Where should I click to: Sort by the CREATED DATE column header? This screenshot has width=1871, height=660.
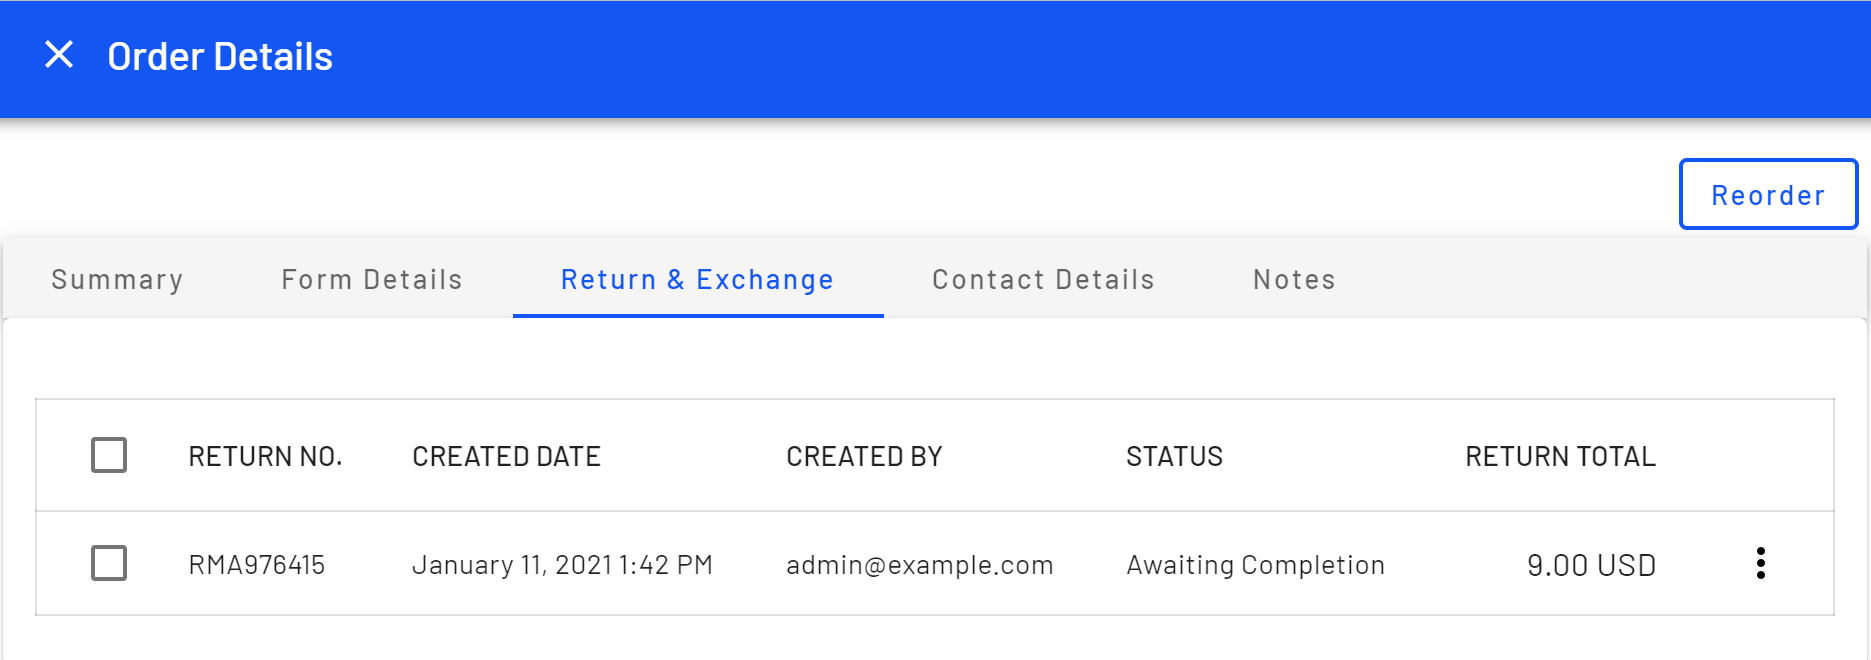[x=506, y=457]
